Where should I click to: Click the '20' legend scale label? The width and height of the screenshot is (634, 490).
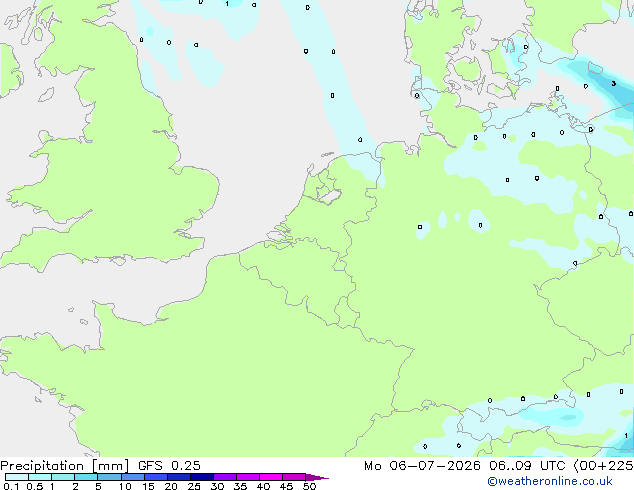point(171,486)
